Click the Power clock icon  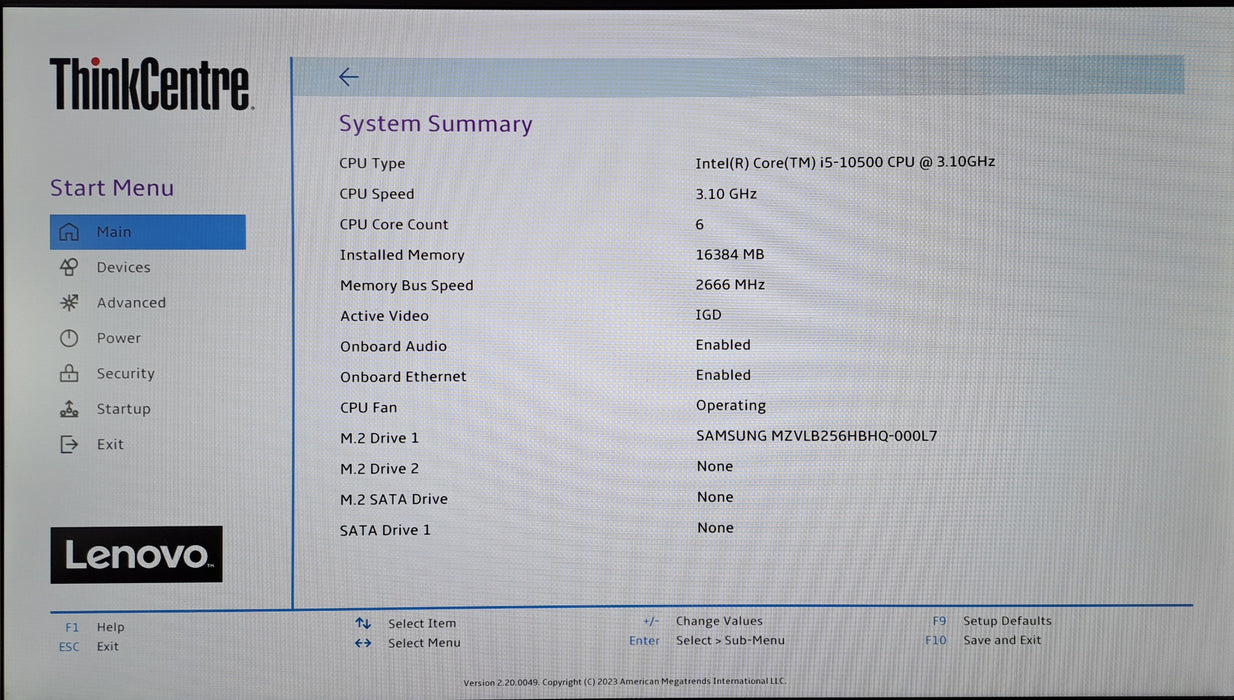click(69, 338)
